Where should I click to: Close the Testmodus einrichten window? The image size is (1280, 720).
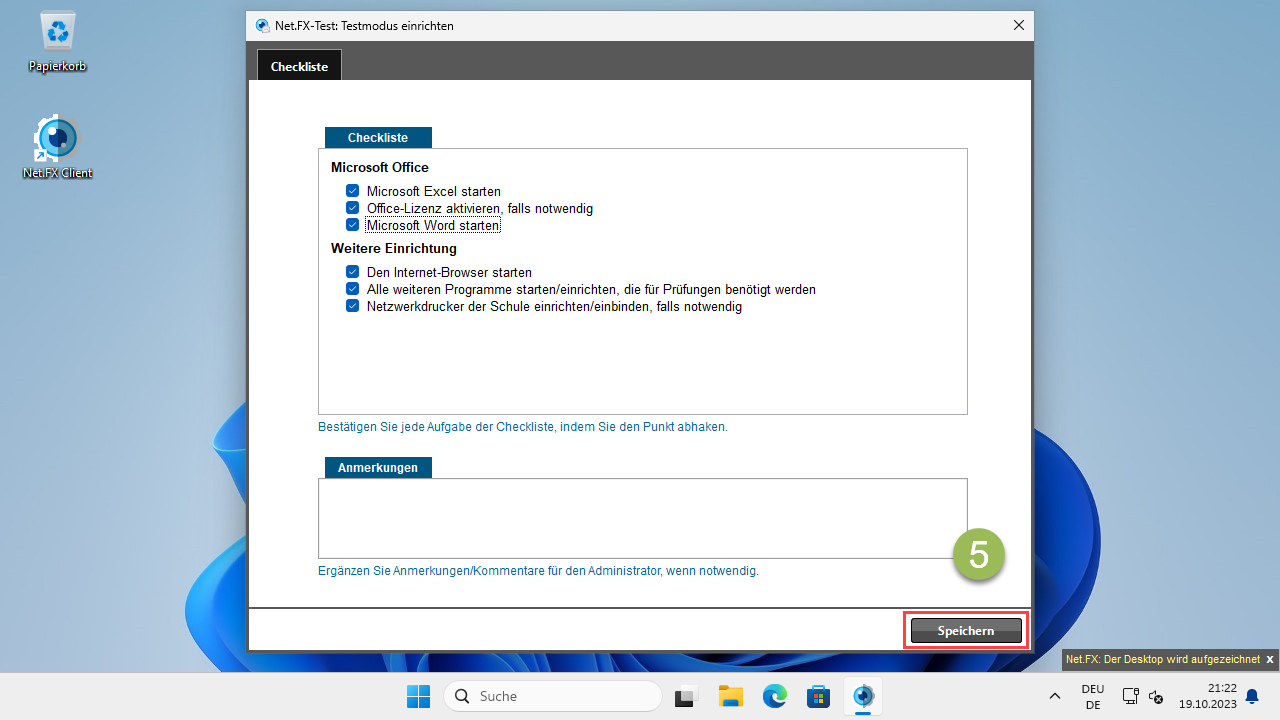pos(1018,26)
